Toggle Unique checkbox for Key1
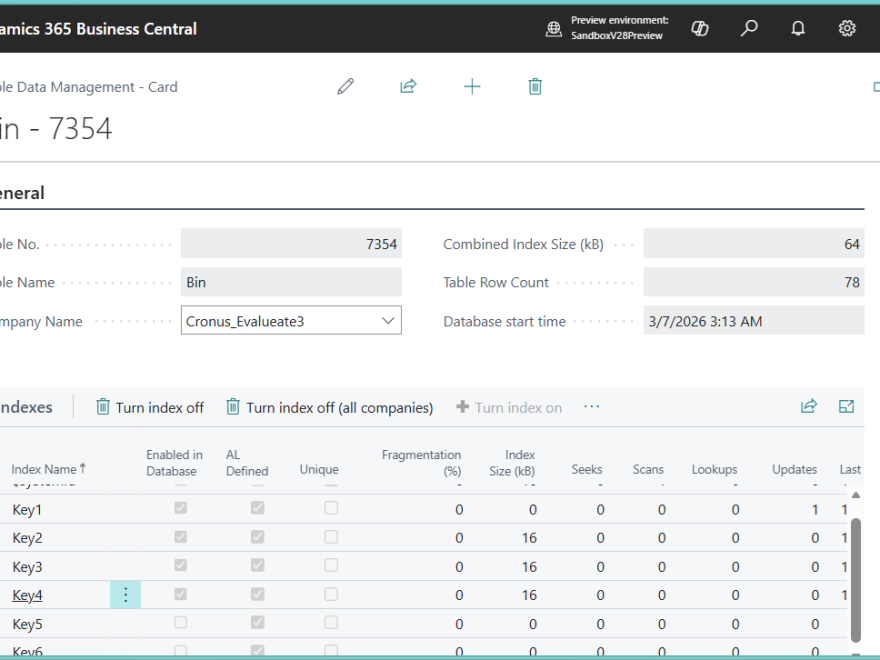 331,509
